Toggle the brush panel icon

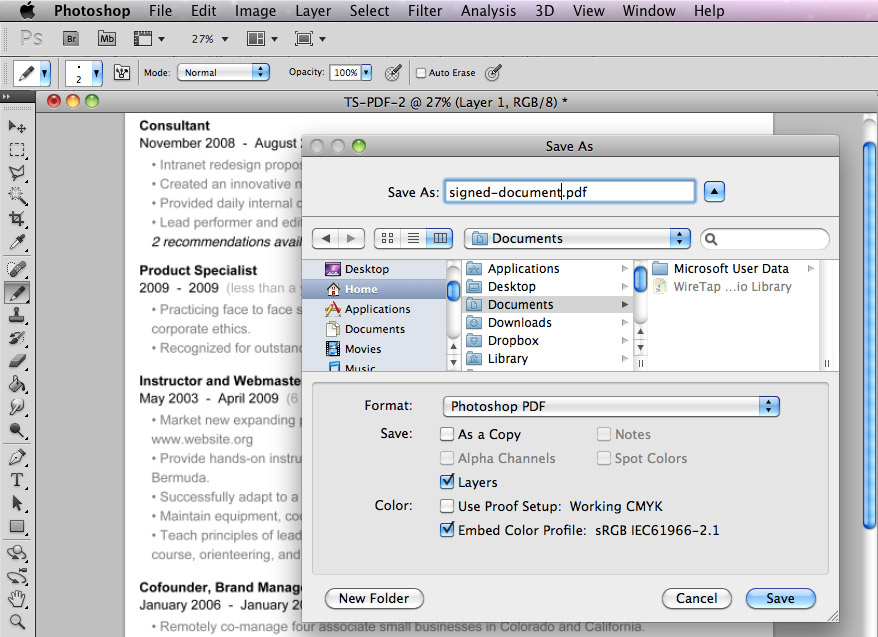click(122, 72)
